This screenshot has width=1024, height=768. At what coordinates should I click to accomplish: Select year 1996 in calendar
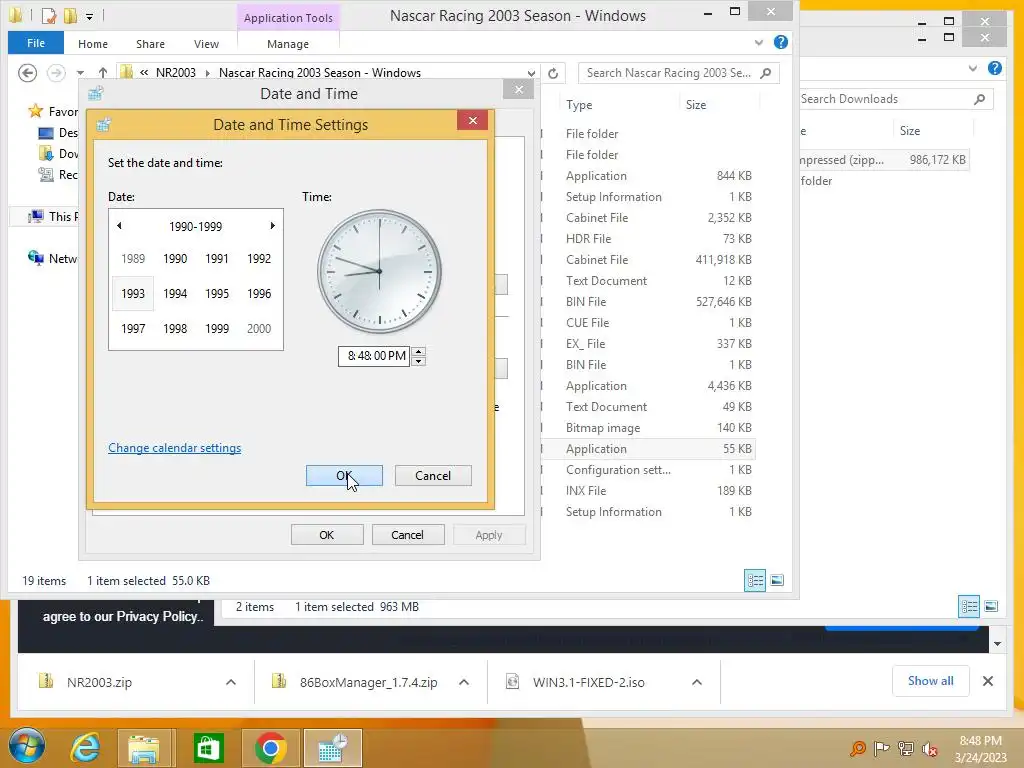click(259, 294)
